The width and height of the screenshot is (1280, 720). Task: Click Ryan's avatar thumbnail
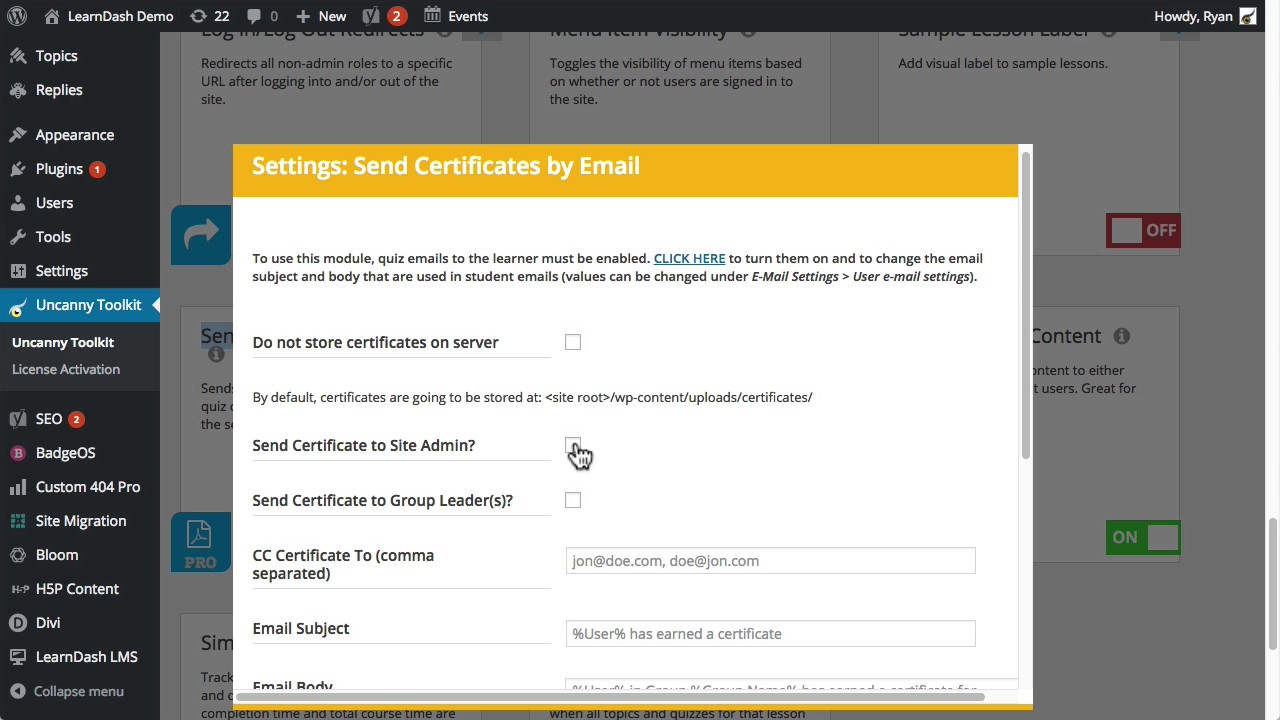[x=1247, y=16]
